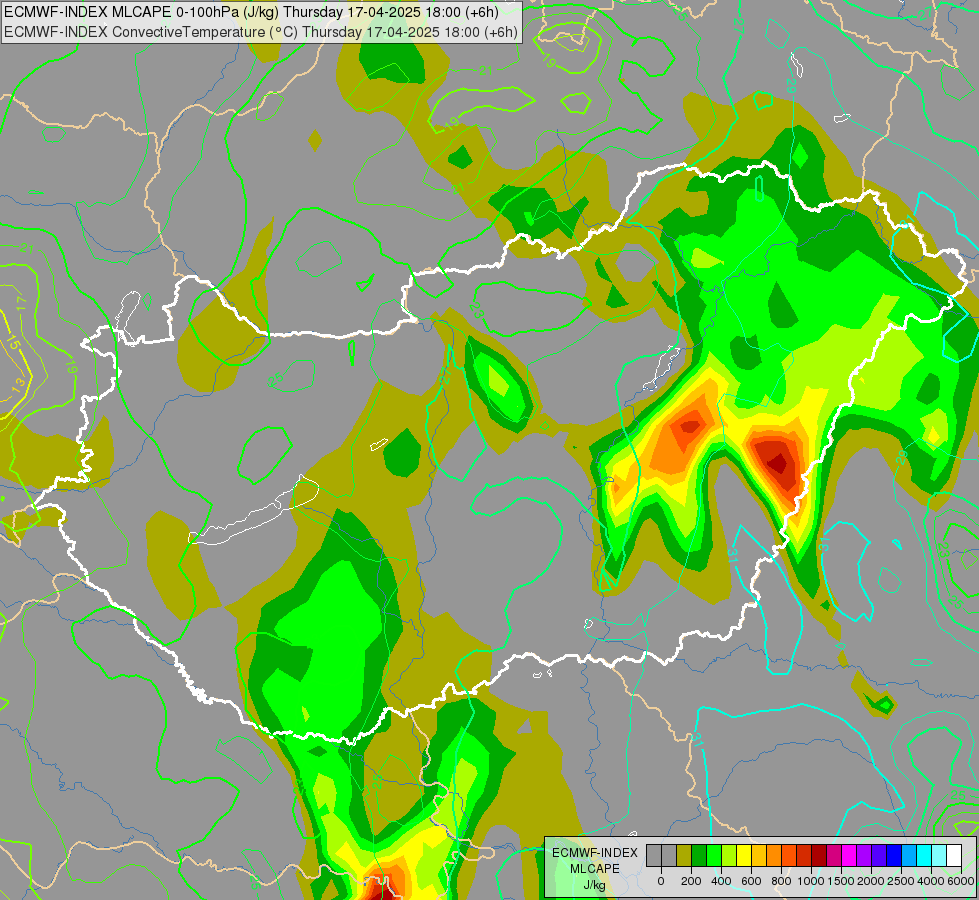Click the MLCAPE 0-100hPa title line
This screenshot has width=979, height=900.
(251, 12)
